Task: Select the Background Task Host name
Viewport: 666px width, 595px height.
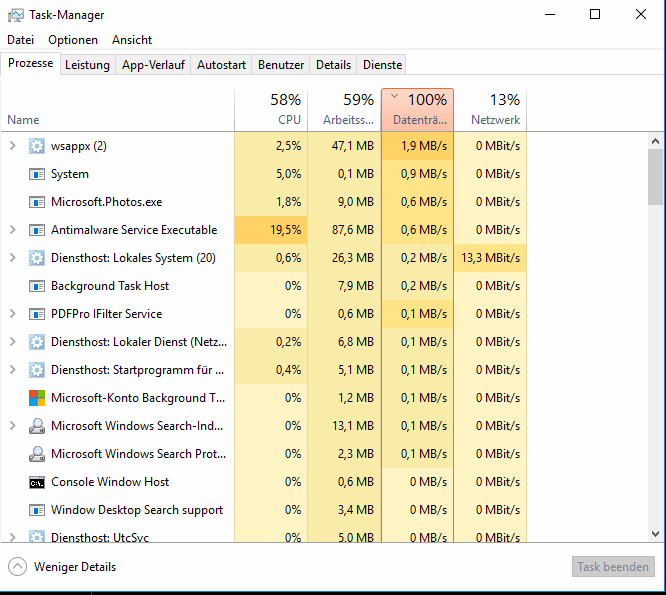Action: [110, 286]
